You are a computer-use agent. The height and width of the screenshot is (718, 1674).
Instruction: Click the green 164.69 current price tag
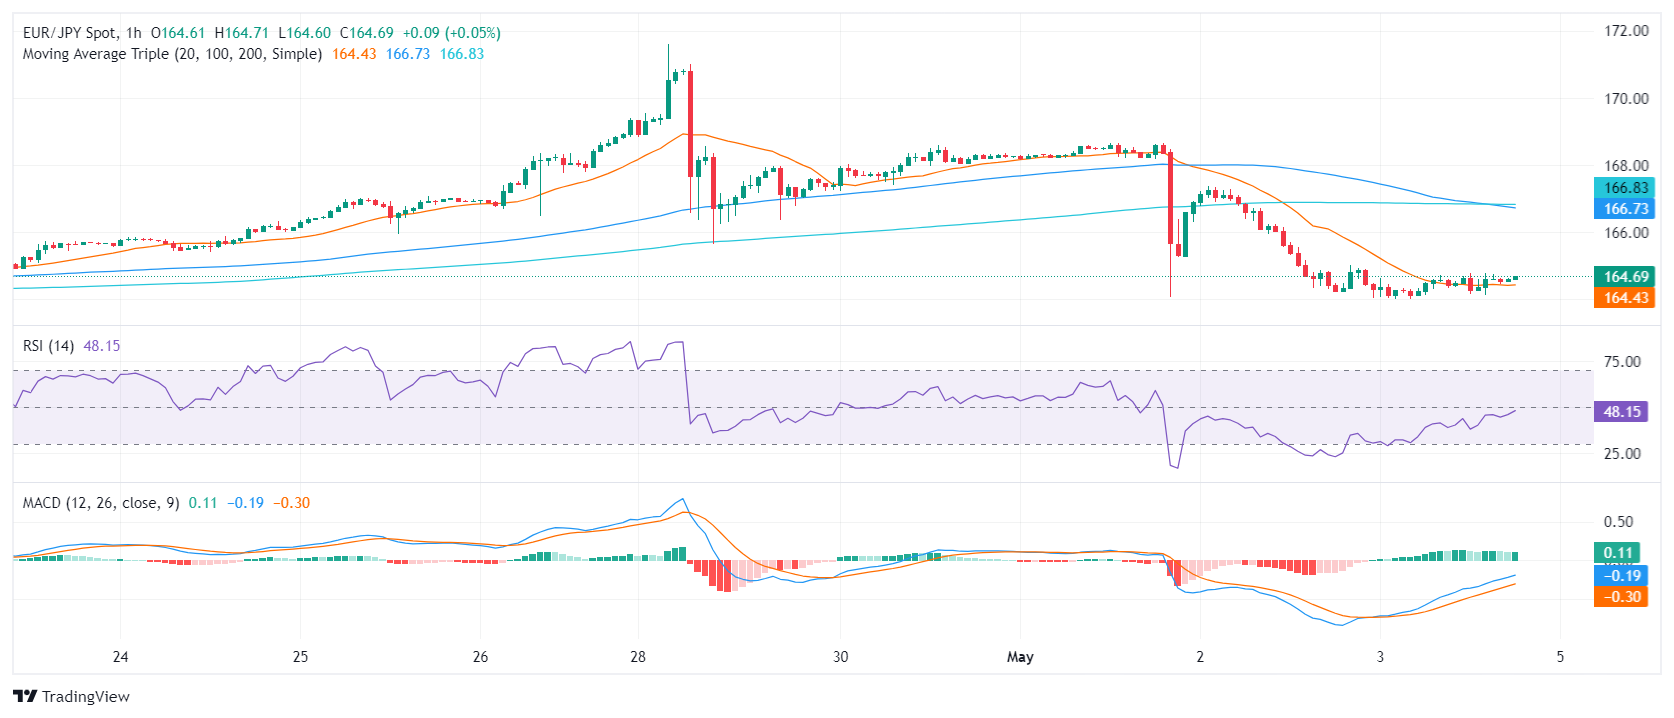[x=1625, y=277]
